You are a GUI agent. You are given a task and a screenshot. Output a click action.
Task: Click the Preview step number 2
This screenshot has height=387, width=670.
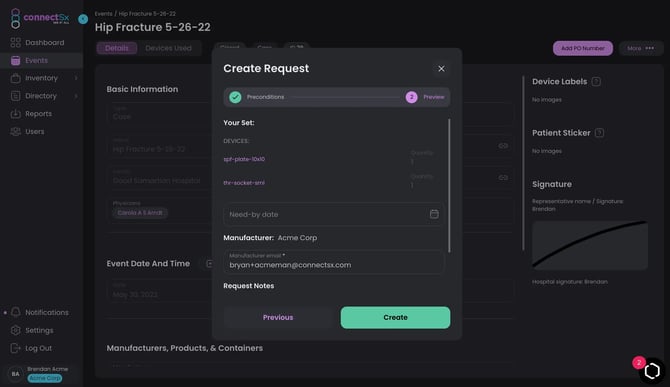point(411,97)
